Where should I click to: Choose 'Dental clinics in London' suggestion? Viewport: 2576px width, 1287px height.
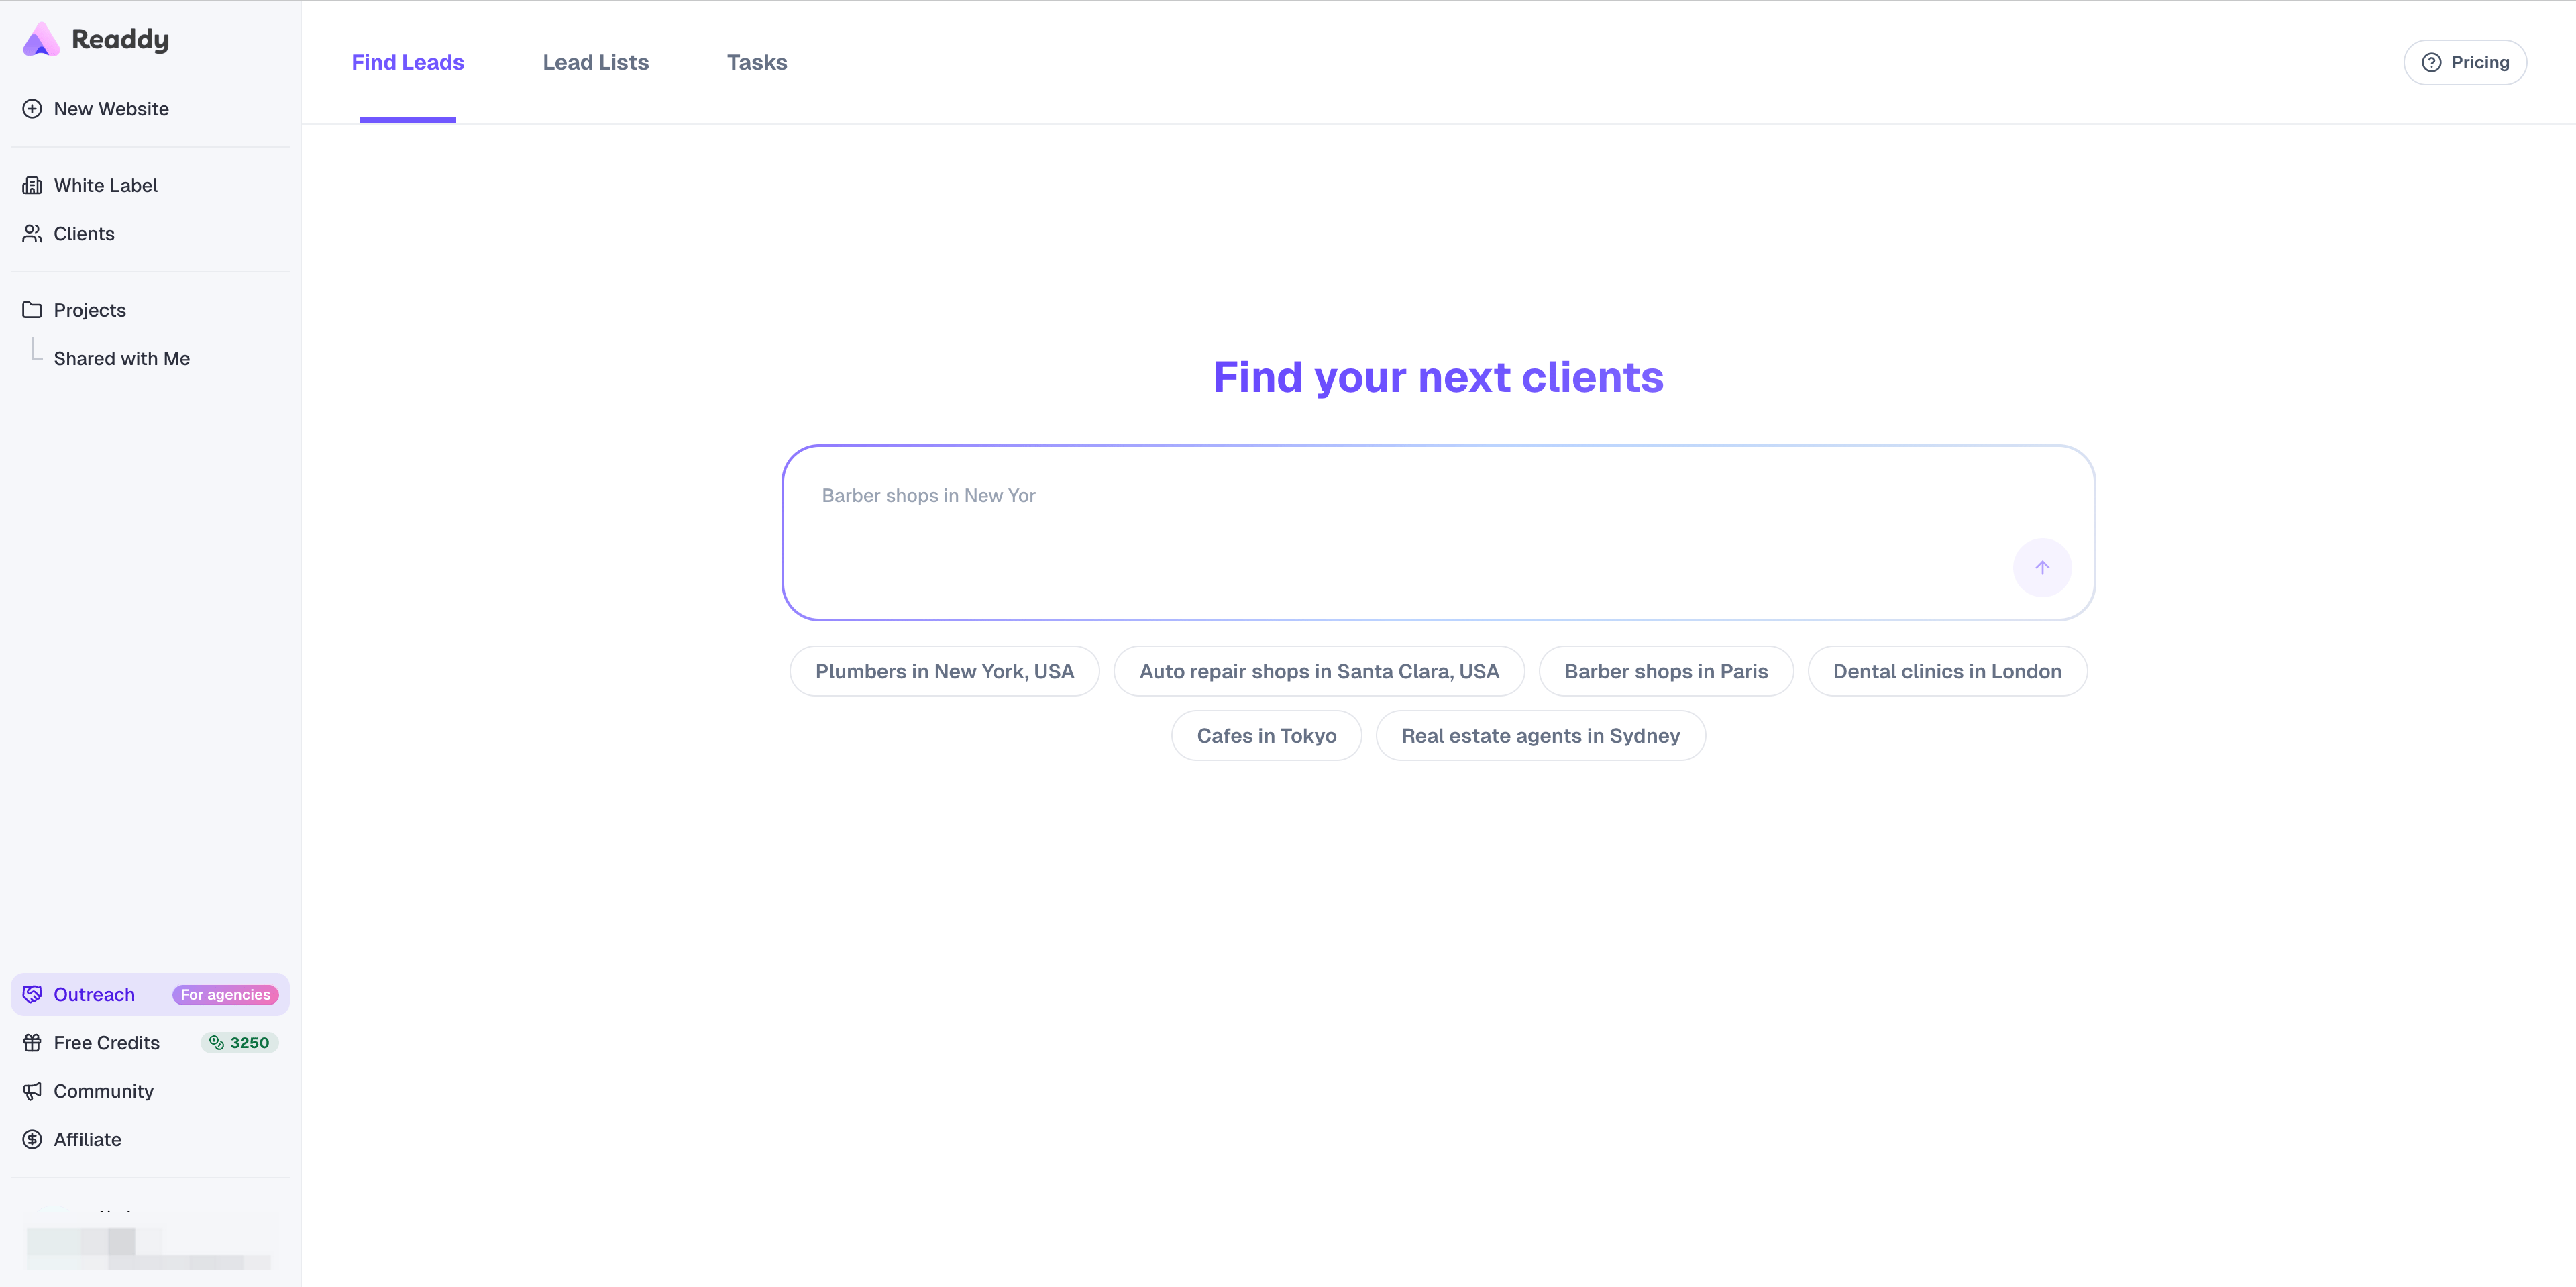[x=1947, y=671]
